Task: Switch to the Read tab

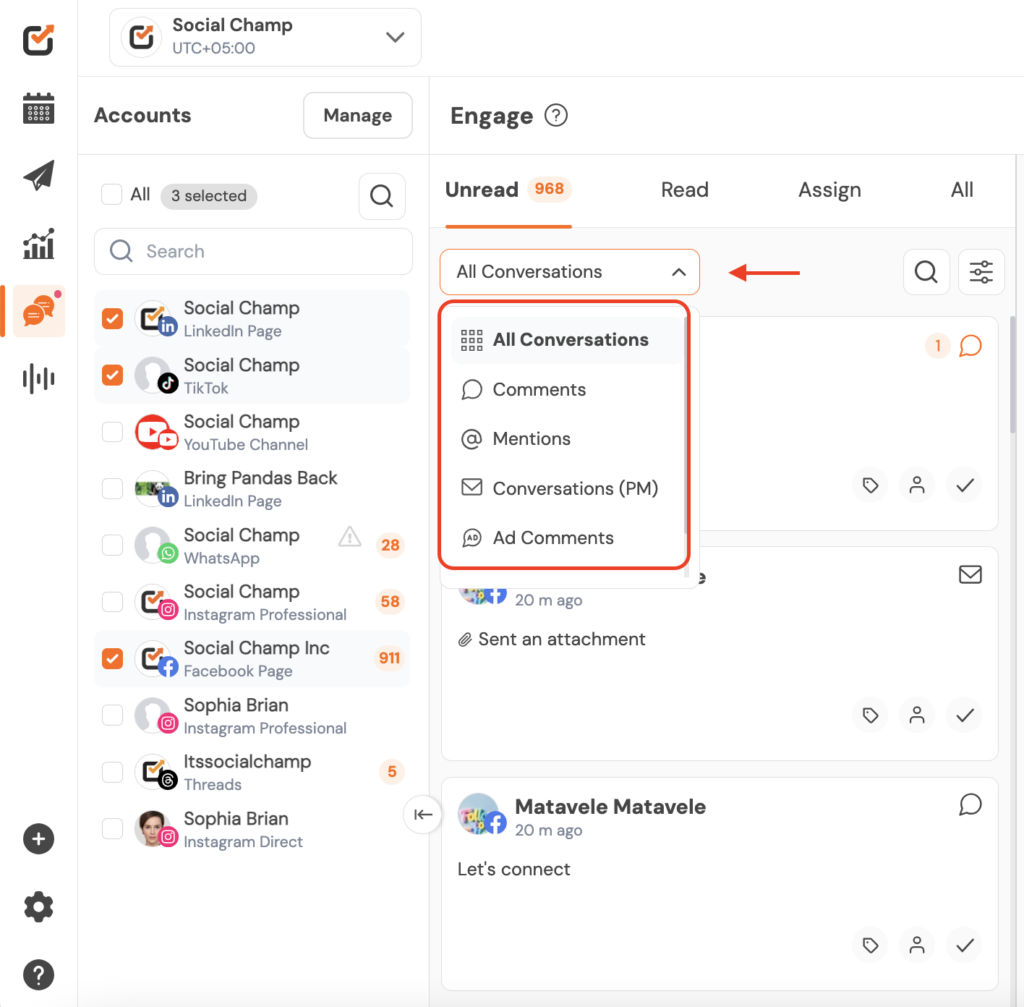Action: point(684,190)
